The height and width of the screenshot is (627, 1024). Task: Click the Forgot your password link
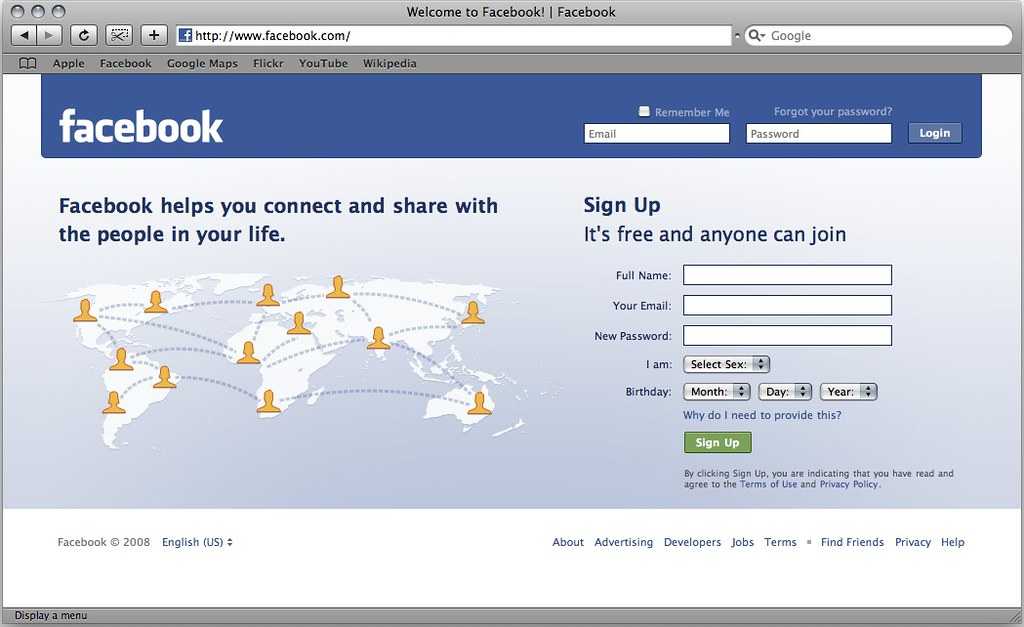[833, 112]
